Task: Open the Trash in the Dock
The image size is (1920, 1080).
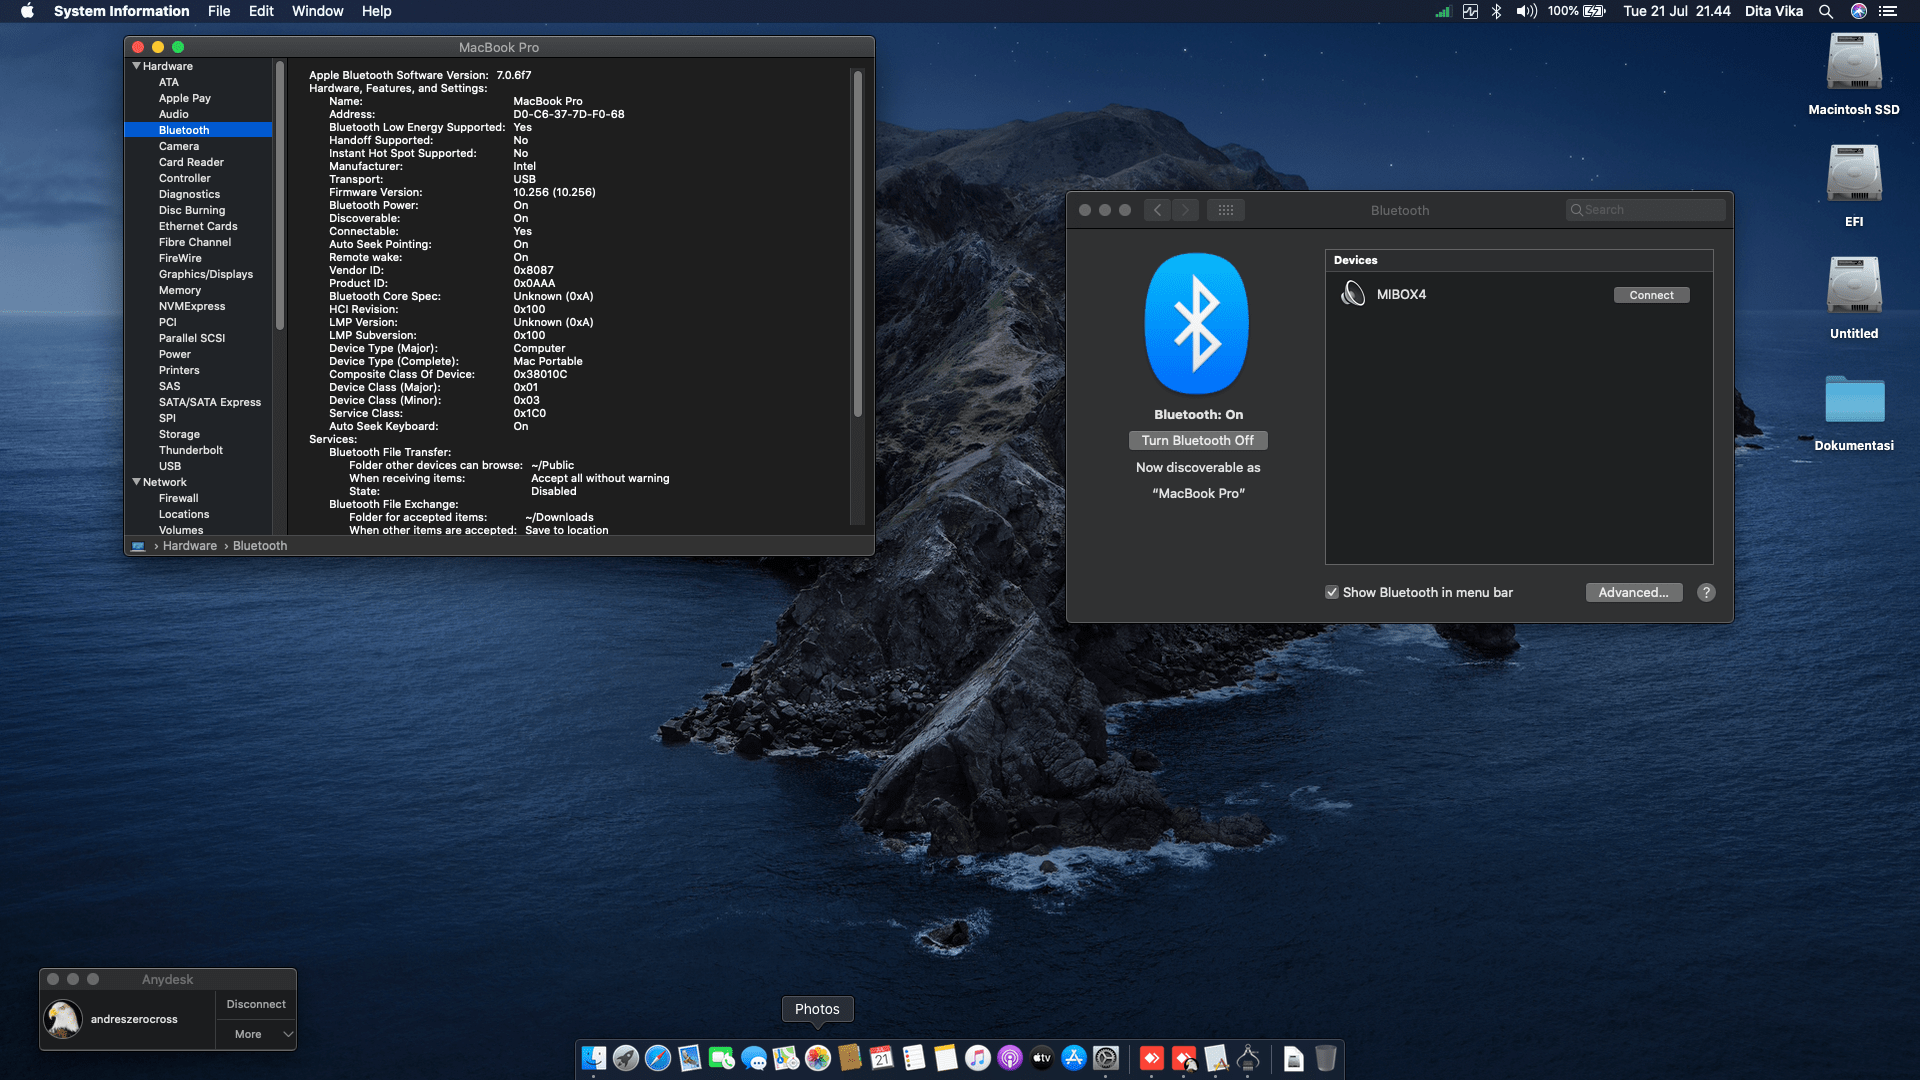Action: click(1326, 1058)
